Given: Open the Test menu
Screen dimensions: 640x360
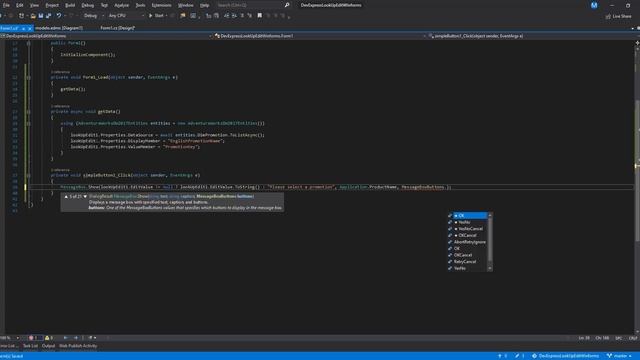Looking at the screenshot, I should click(x=104, y=5).
